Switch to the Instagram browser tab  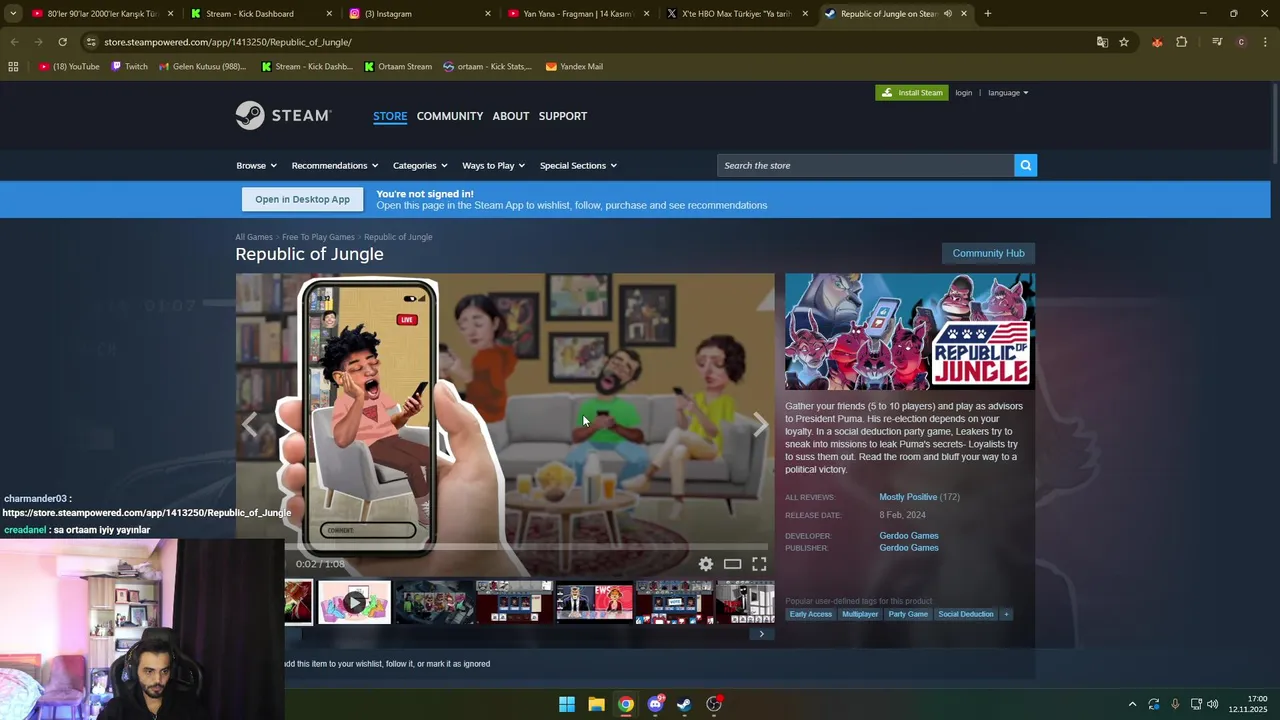pyautogui.click(x=418, y=14)
